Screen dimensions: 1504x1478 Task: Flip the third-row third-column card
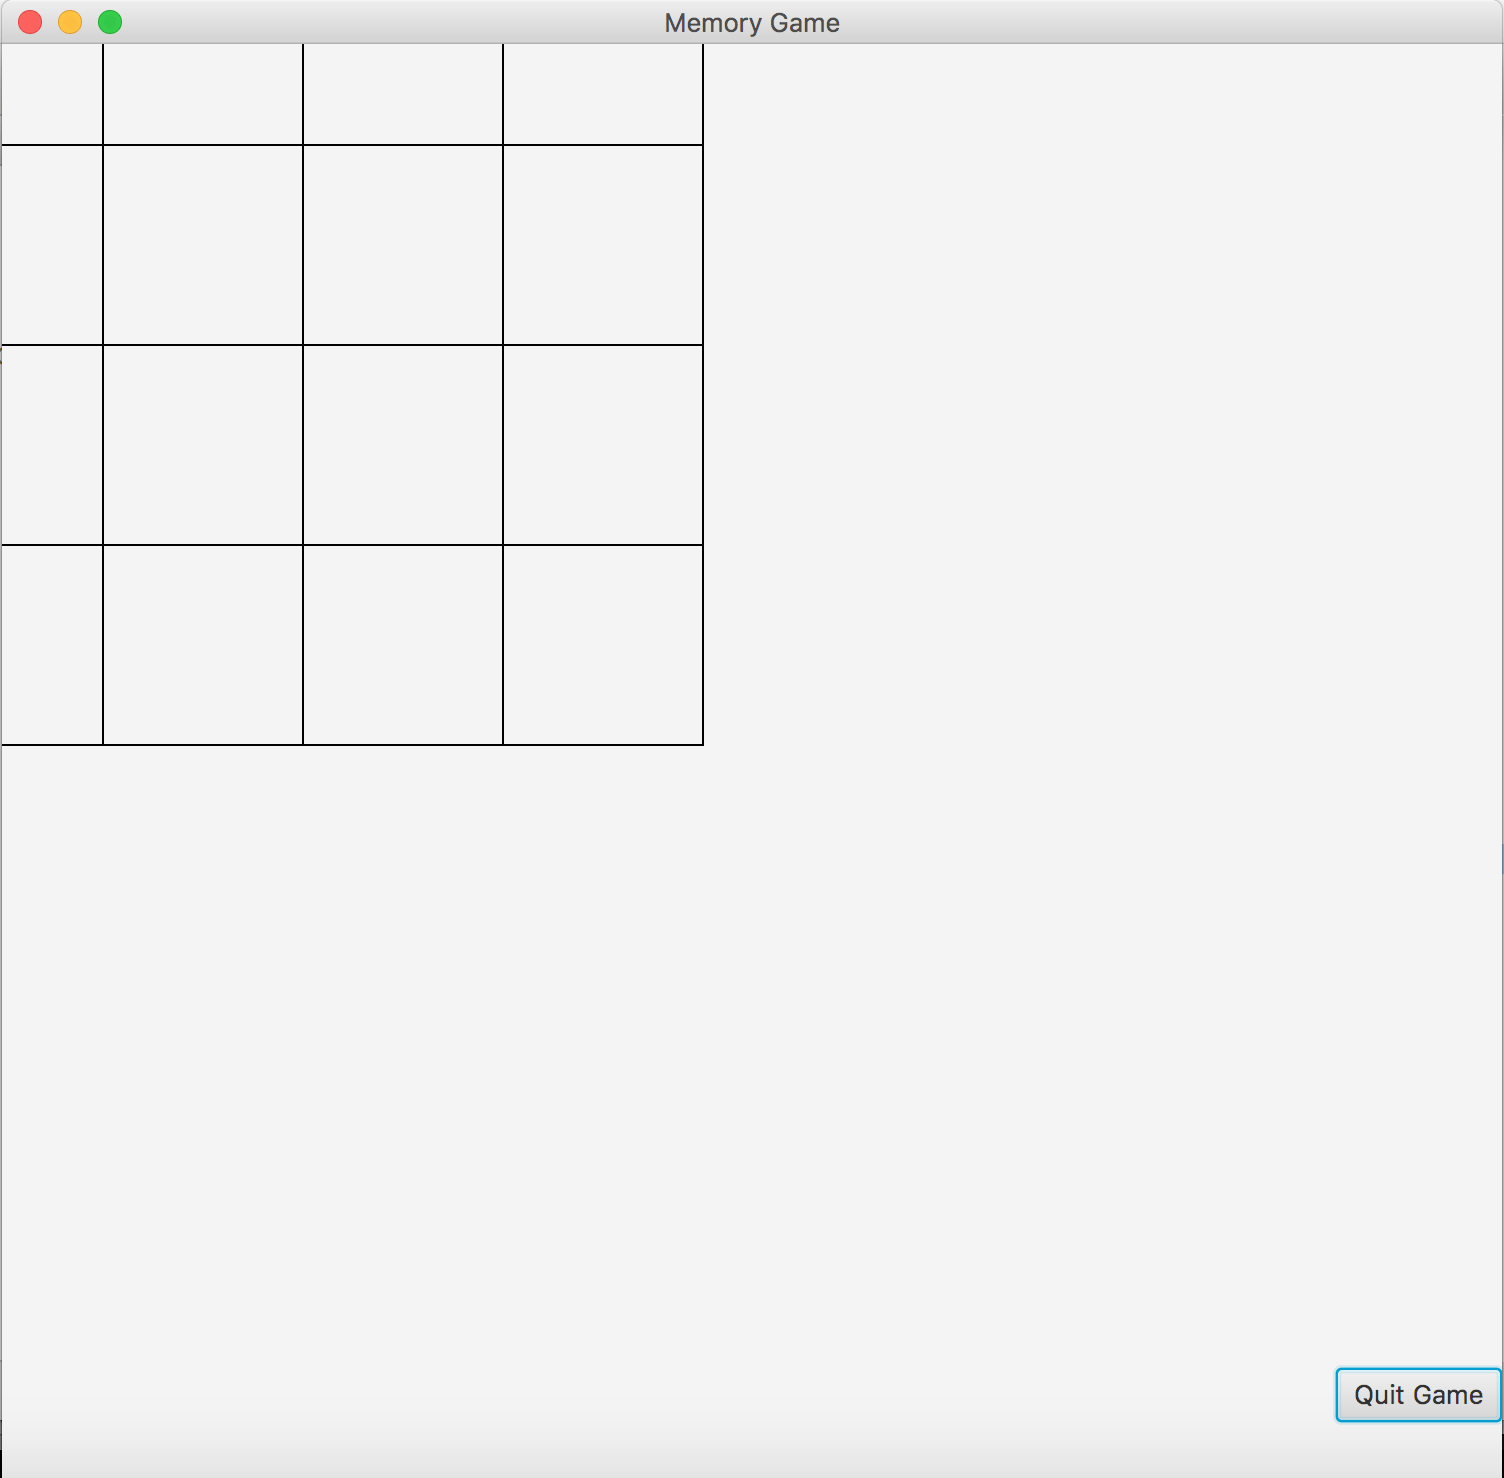[403, 445]
